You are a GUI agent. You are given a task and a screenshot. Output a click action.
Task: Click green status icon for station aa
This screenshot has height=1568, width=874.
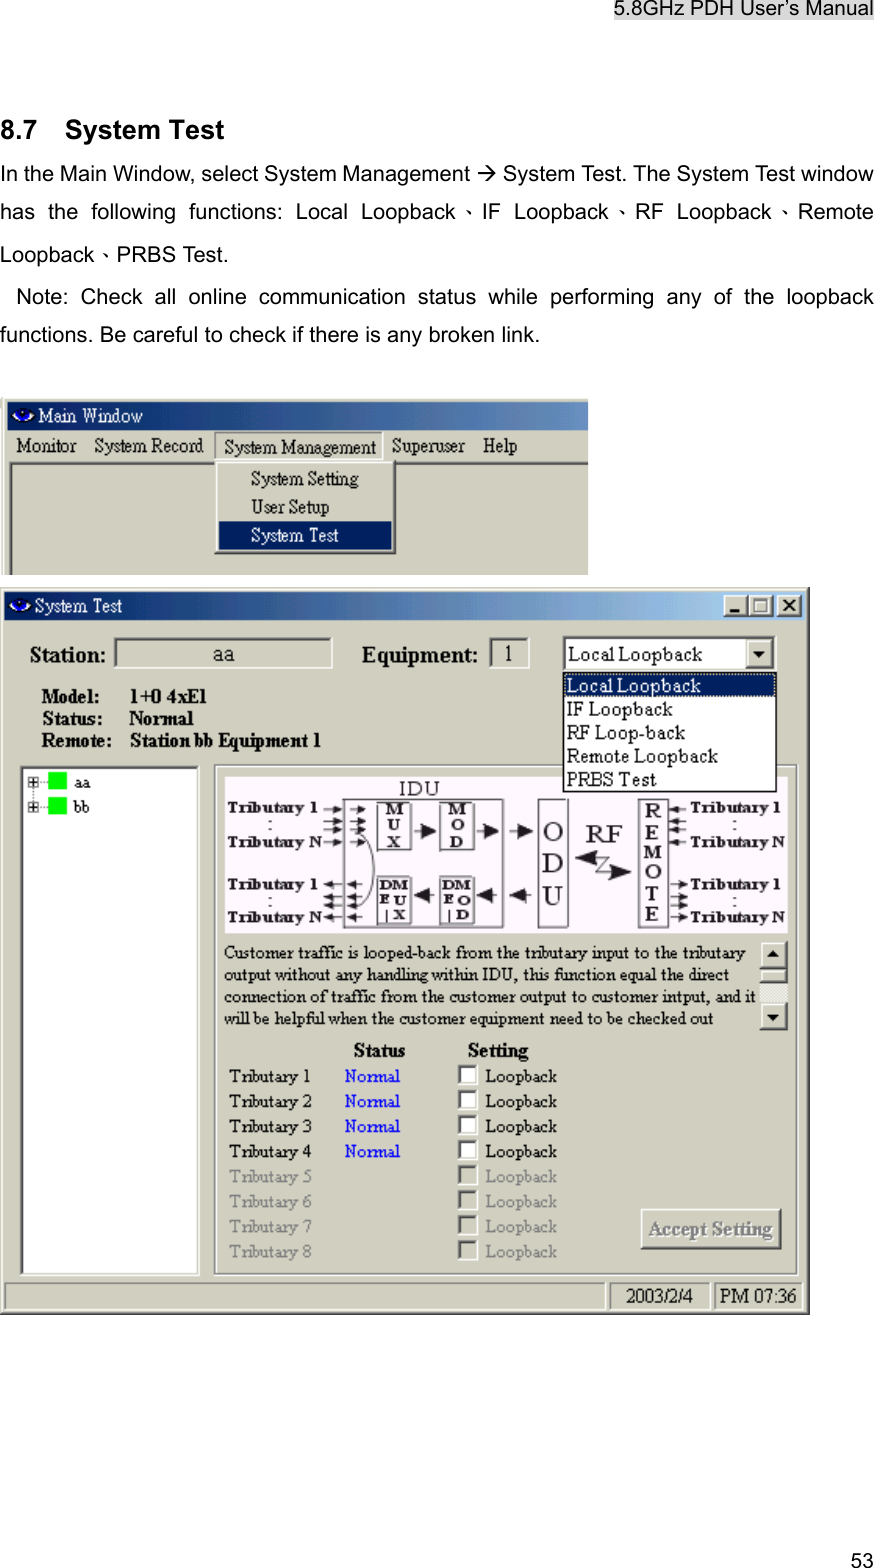point(57,782)
